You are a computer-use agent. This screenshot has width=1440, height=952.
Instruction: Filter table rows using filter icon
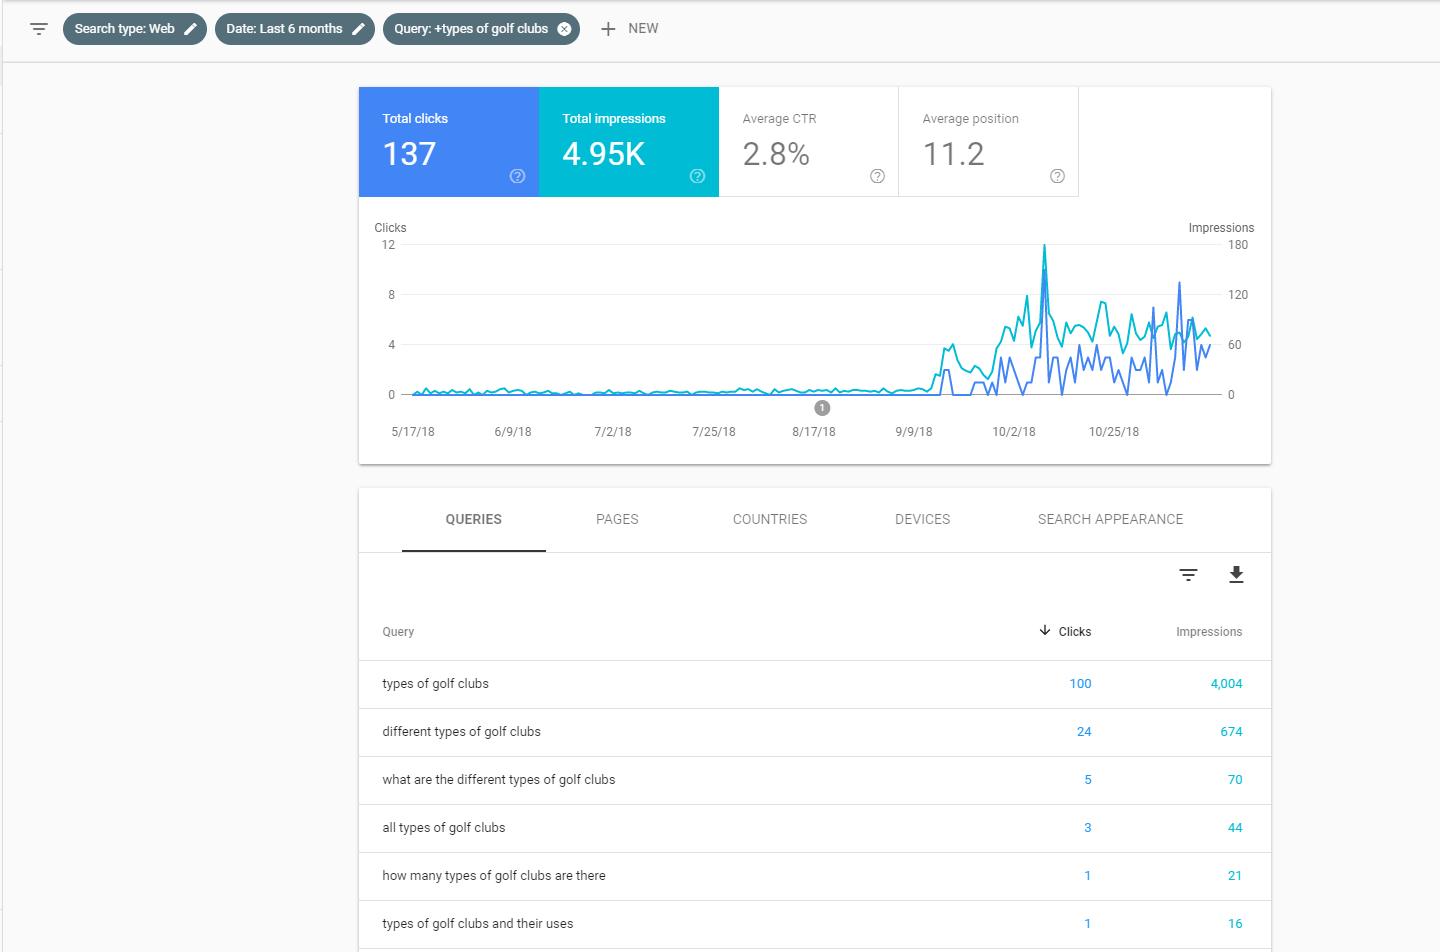tap(1188, 575)
